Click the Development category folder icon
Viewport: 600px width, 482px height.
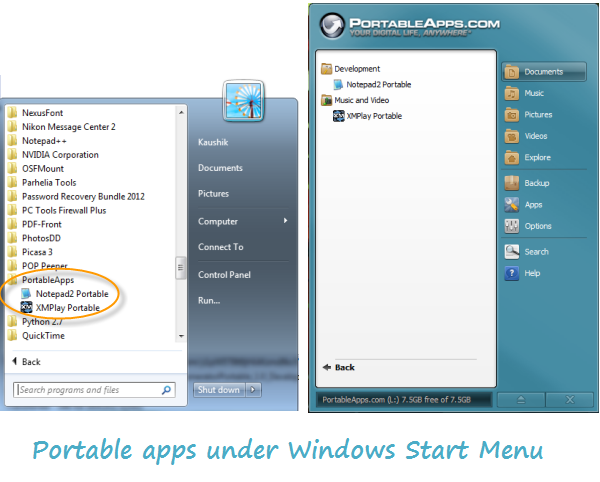click(326, 69)
